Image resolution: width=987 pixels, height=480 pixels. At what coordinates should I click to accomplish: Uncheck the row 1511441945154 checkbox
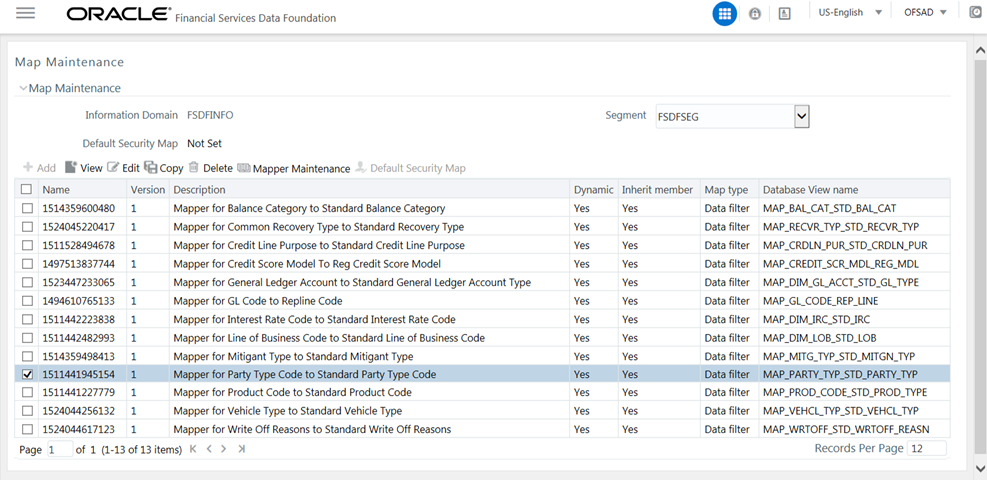[x=26, y=374]
